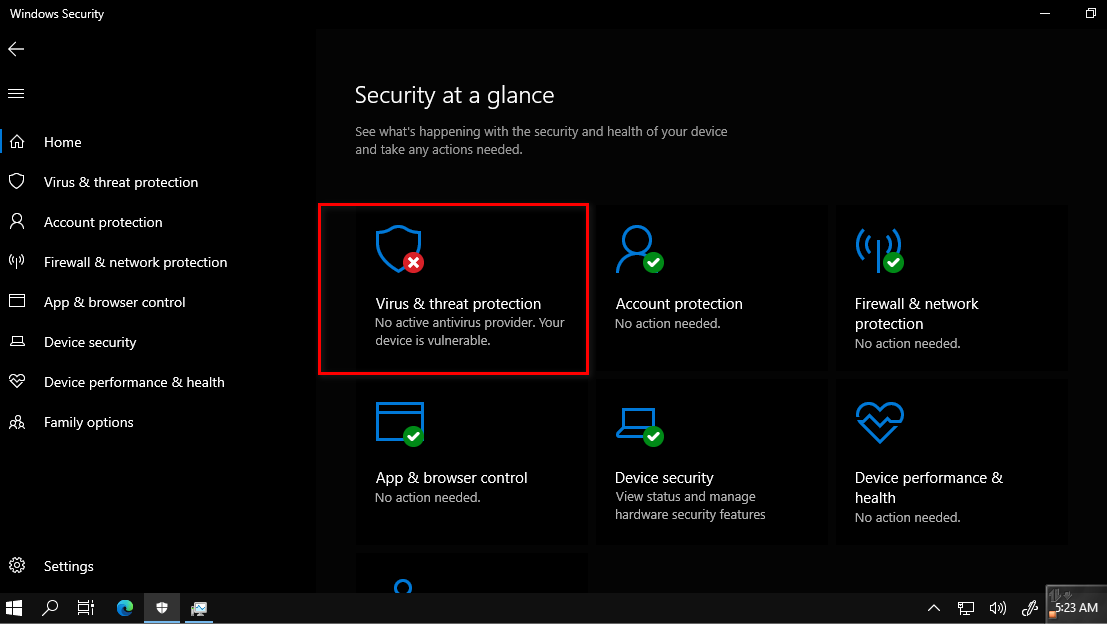Click the Device performance heart icon in sidebar
Viewport: 1107px width, 624px height.
(x=17, y=381)
